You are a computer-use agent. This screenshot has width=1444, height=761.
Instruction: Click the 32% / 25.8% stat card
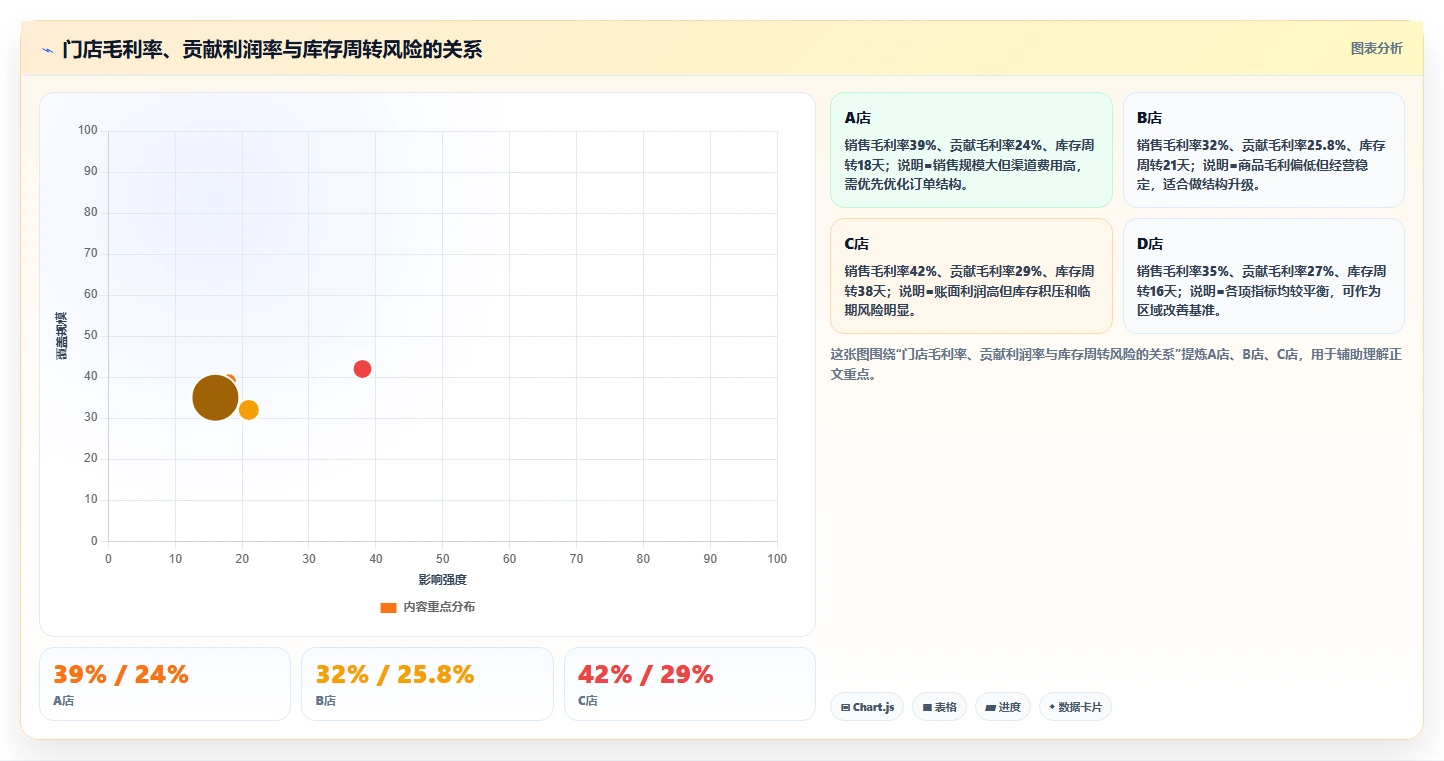click(427, 684)
